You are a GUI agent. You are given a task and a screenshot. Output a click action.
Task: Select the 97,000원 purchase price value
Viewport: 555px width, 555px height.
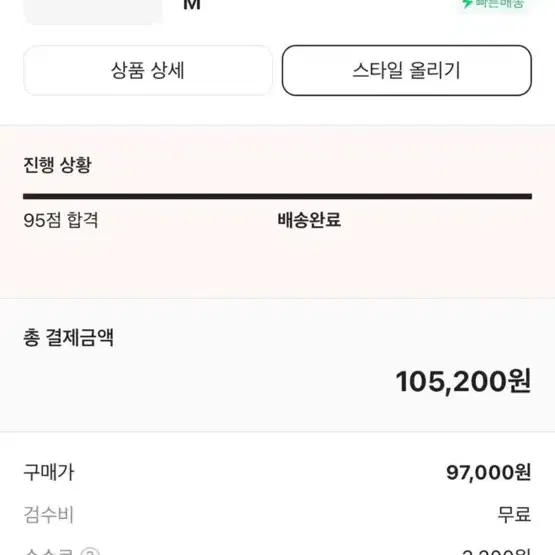[x=488, y=473]
